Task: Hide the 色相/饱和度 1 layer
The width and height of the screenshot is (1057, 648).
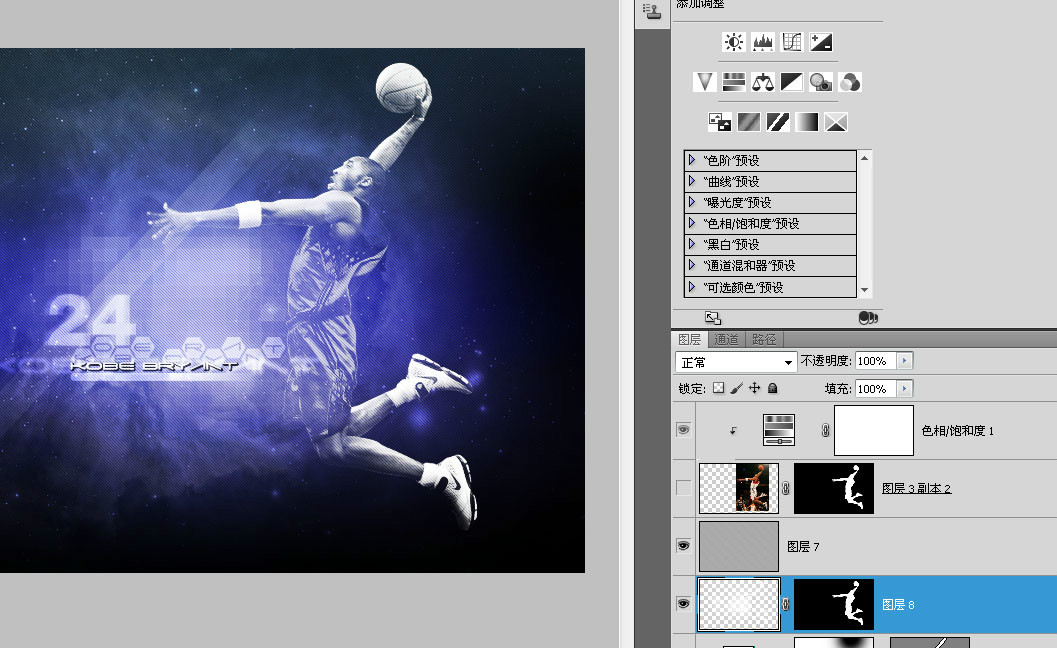Action: click(x=684, y=430)
